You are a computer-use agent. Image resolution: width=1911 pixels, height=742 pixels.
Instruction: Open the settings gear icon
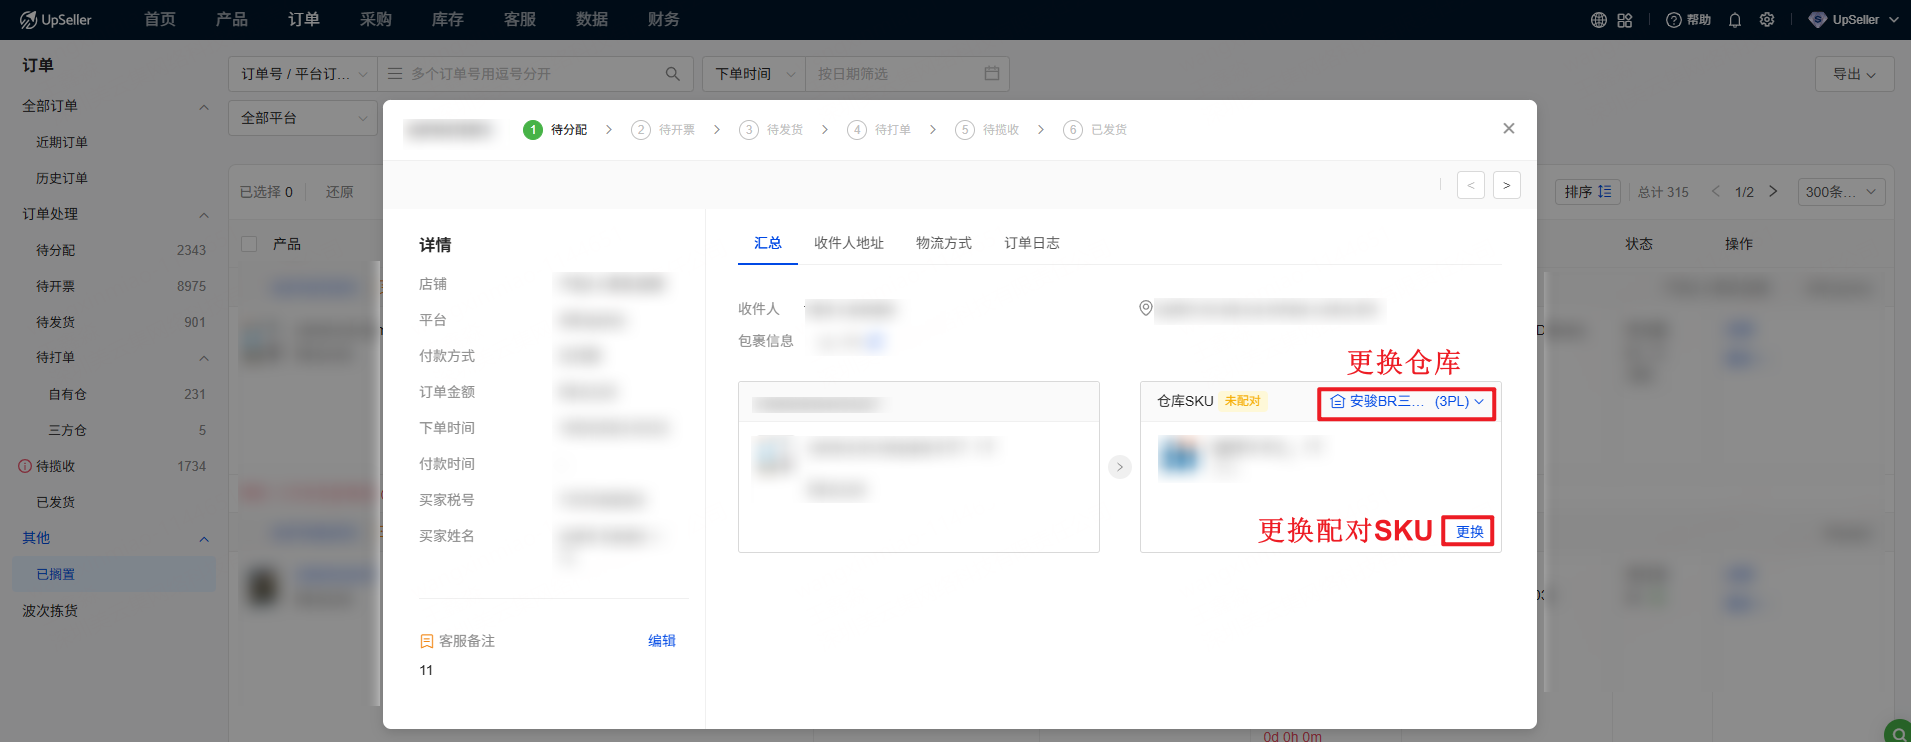click(x=1767, y=20)
